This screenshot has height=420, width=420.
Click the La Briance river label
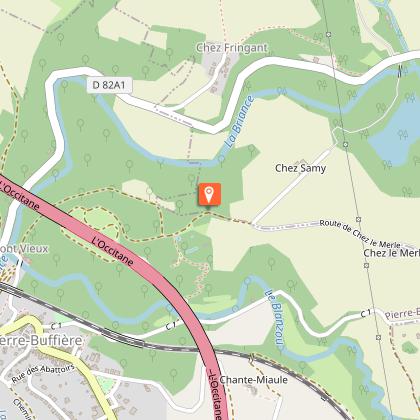[x=240, y=122]
